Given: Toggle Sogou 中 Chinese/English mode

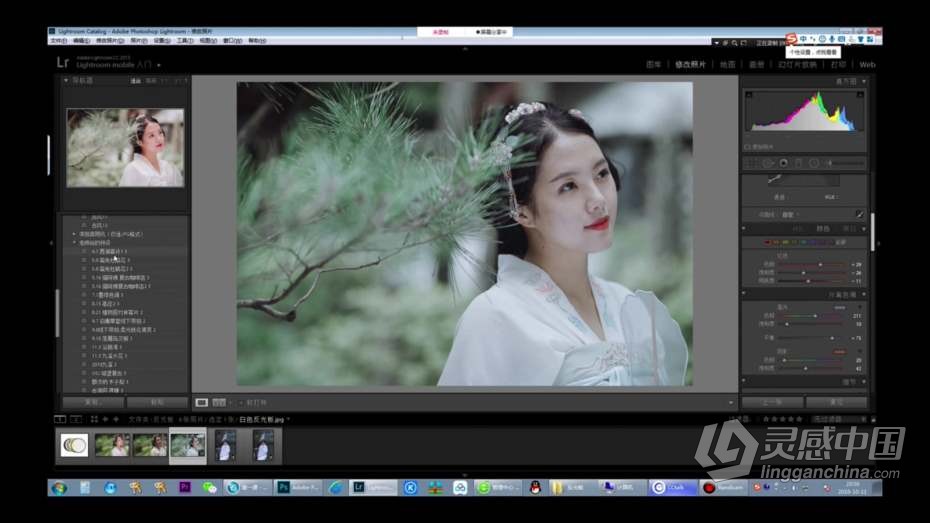Looking at the screenshot, I should [x=803, y=39].
